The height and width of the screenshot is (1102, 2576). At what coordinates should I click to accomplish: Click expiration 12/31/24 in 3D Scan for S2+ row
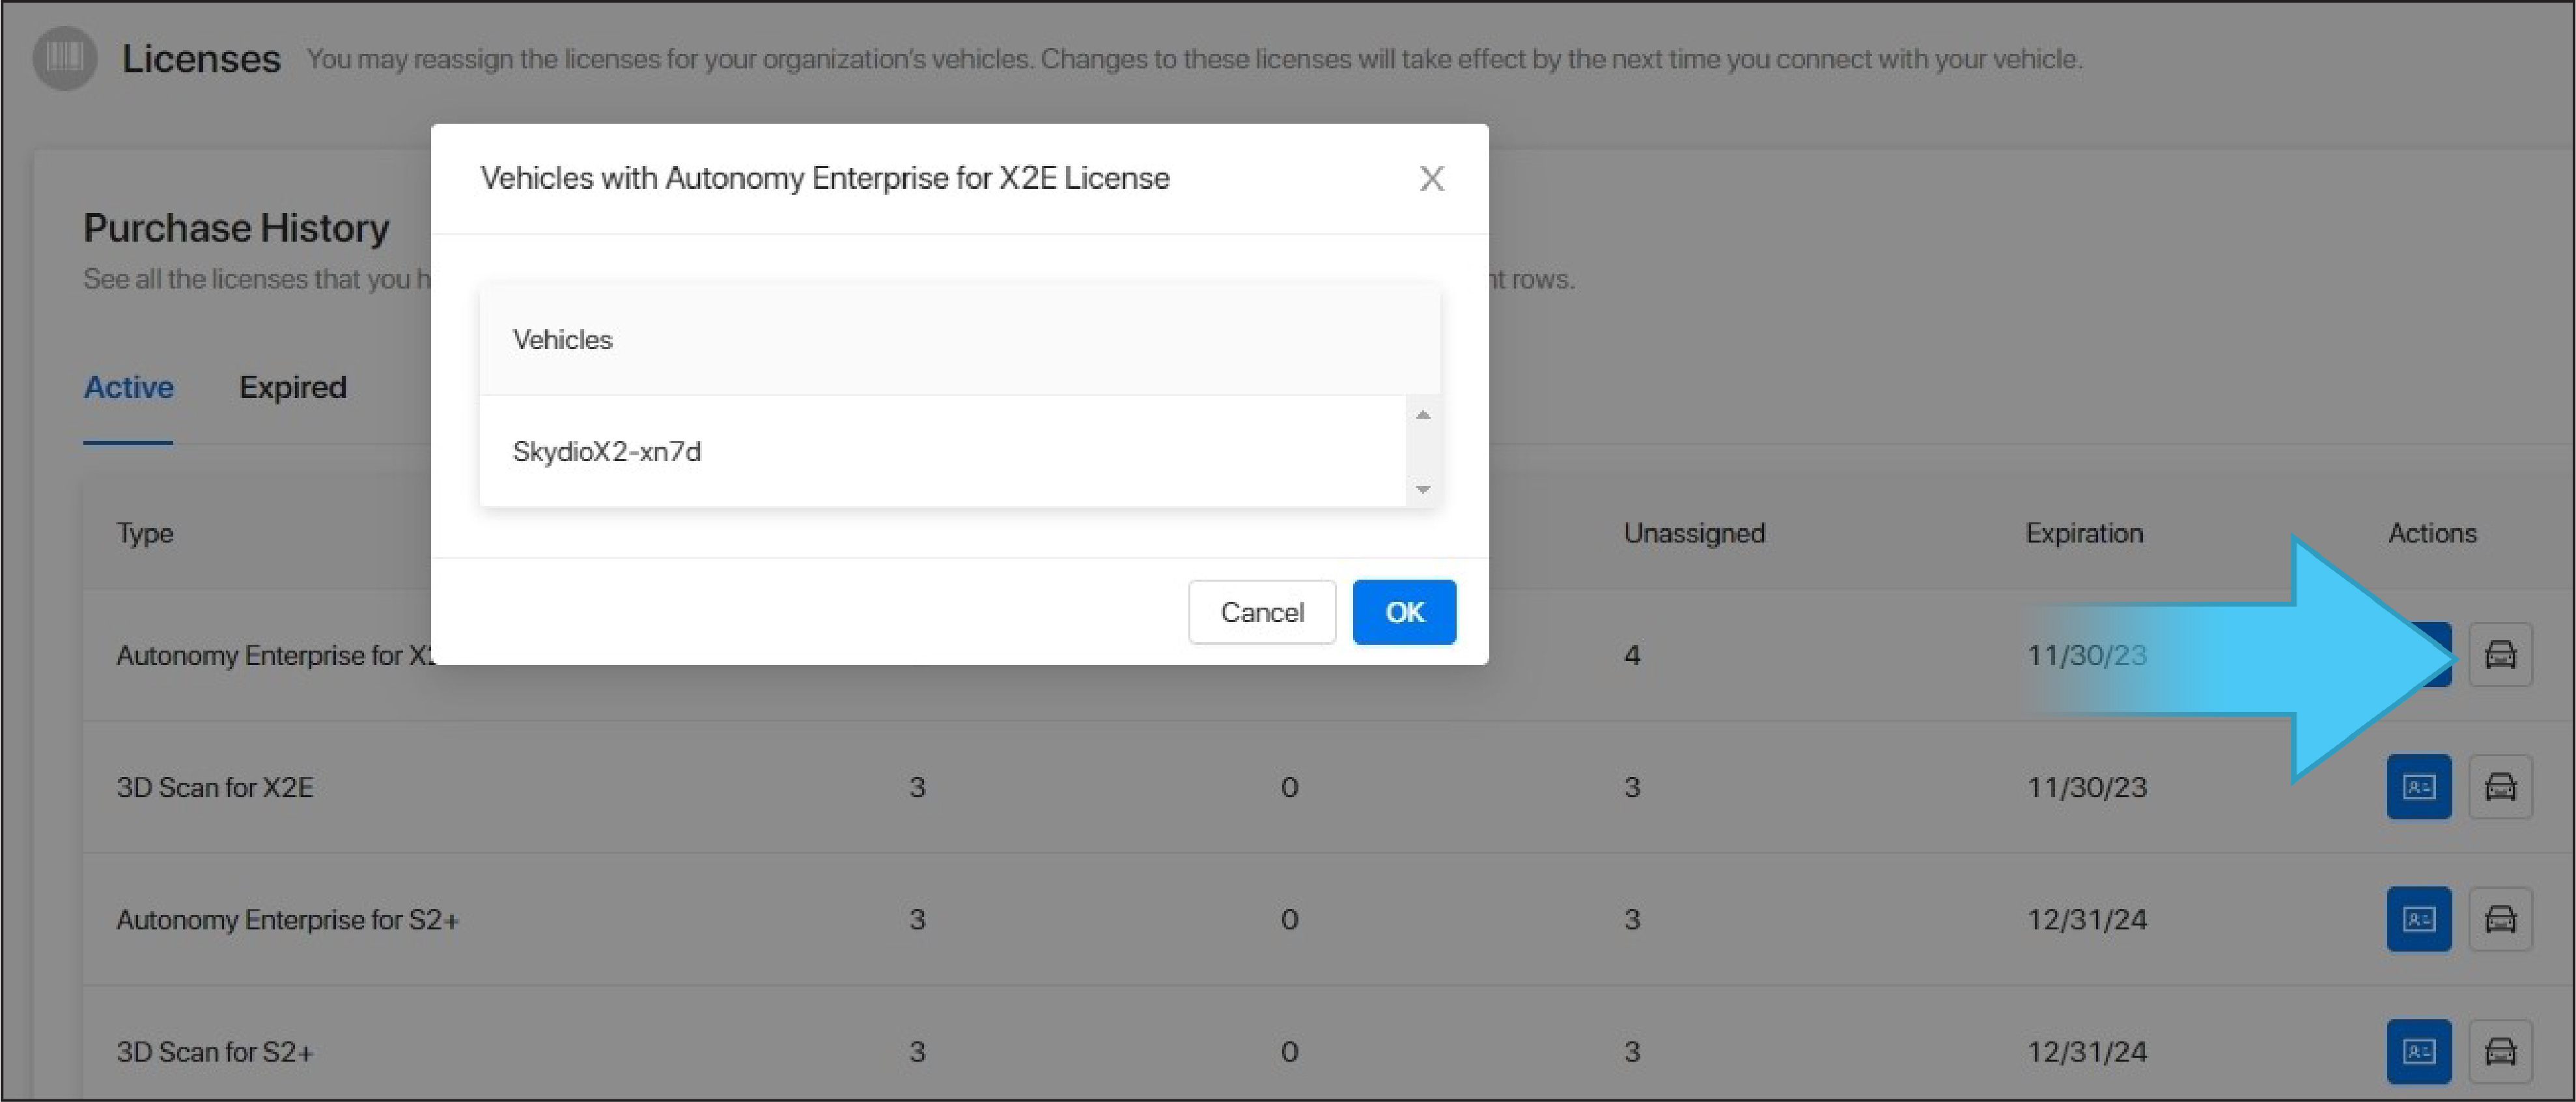2087,1052
